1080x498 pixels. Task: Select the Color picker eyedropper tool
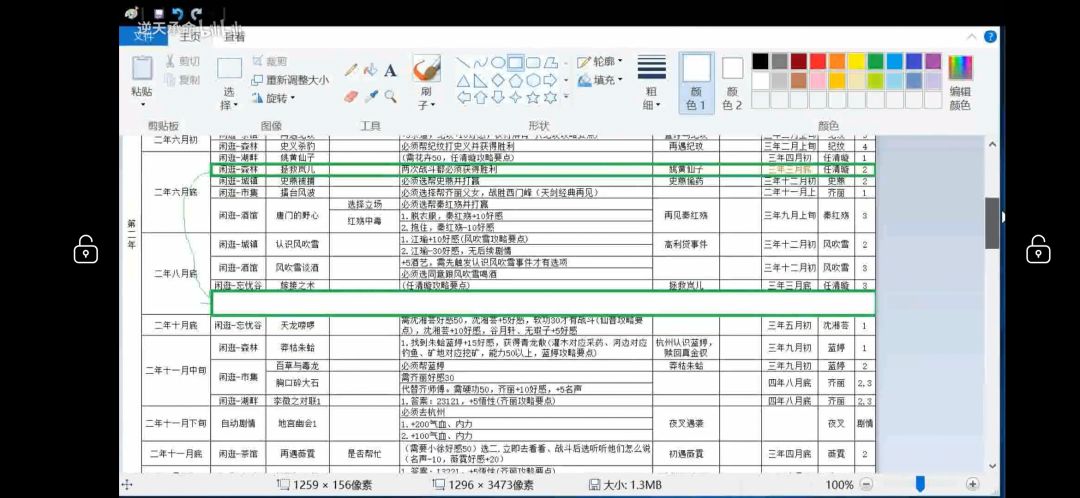371,96
